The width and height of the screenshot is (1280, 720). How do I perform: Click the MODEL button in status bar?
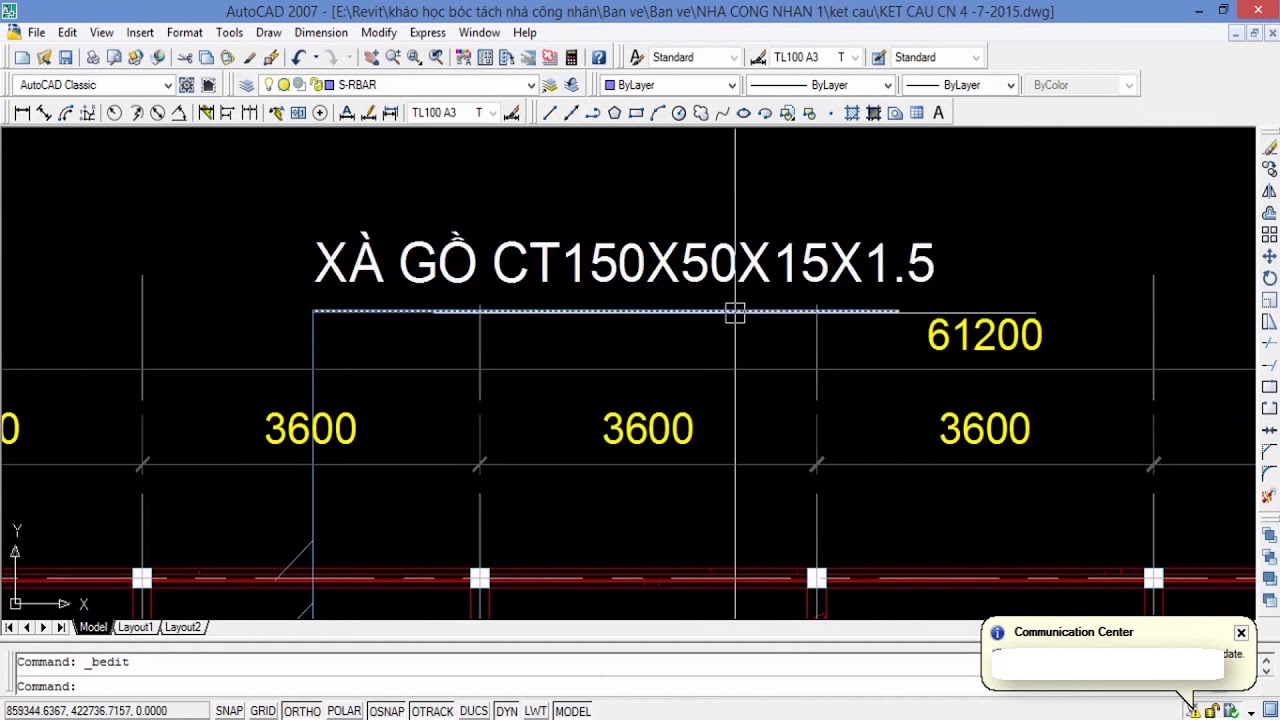[573, 711]
